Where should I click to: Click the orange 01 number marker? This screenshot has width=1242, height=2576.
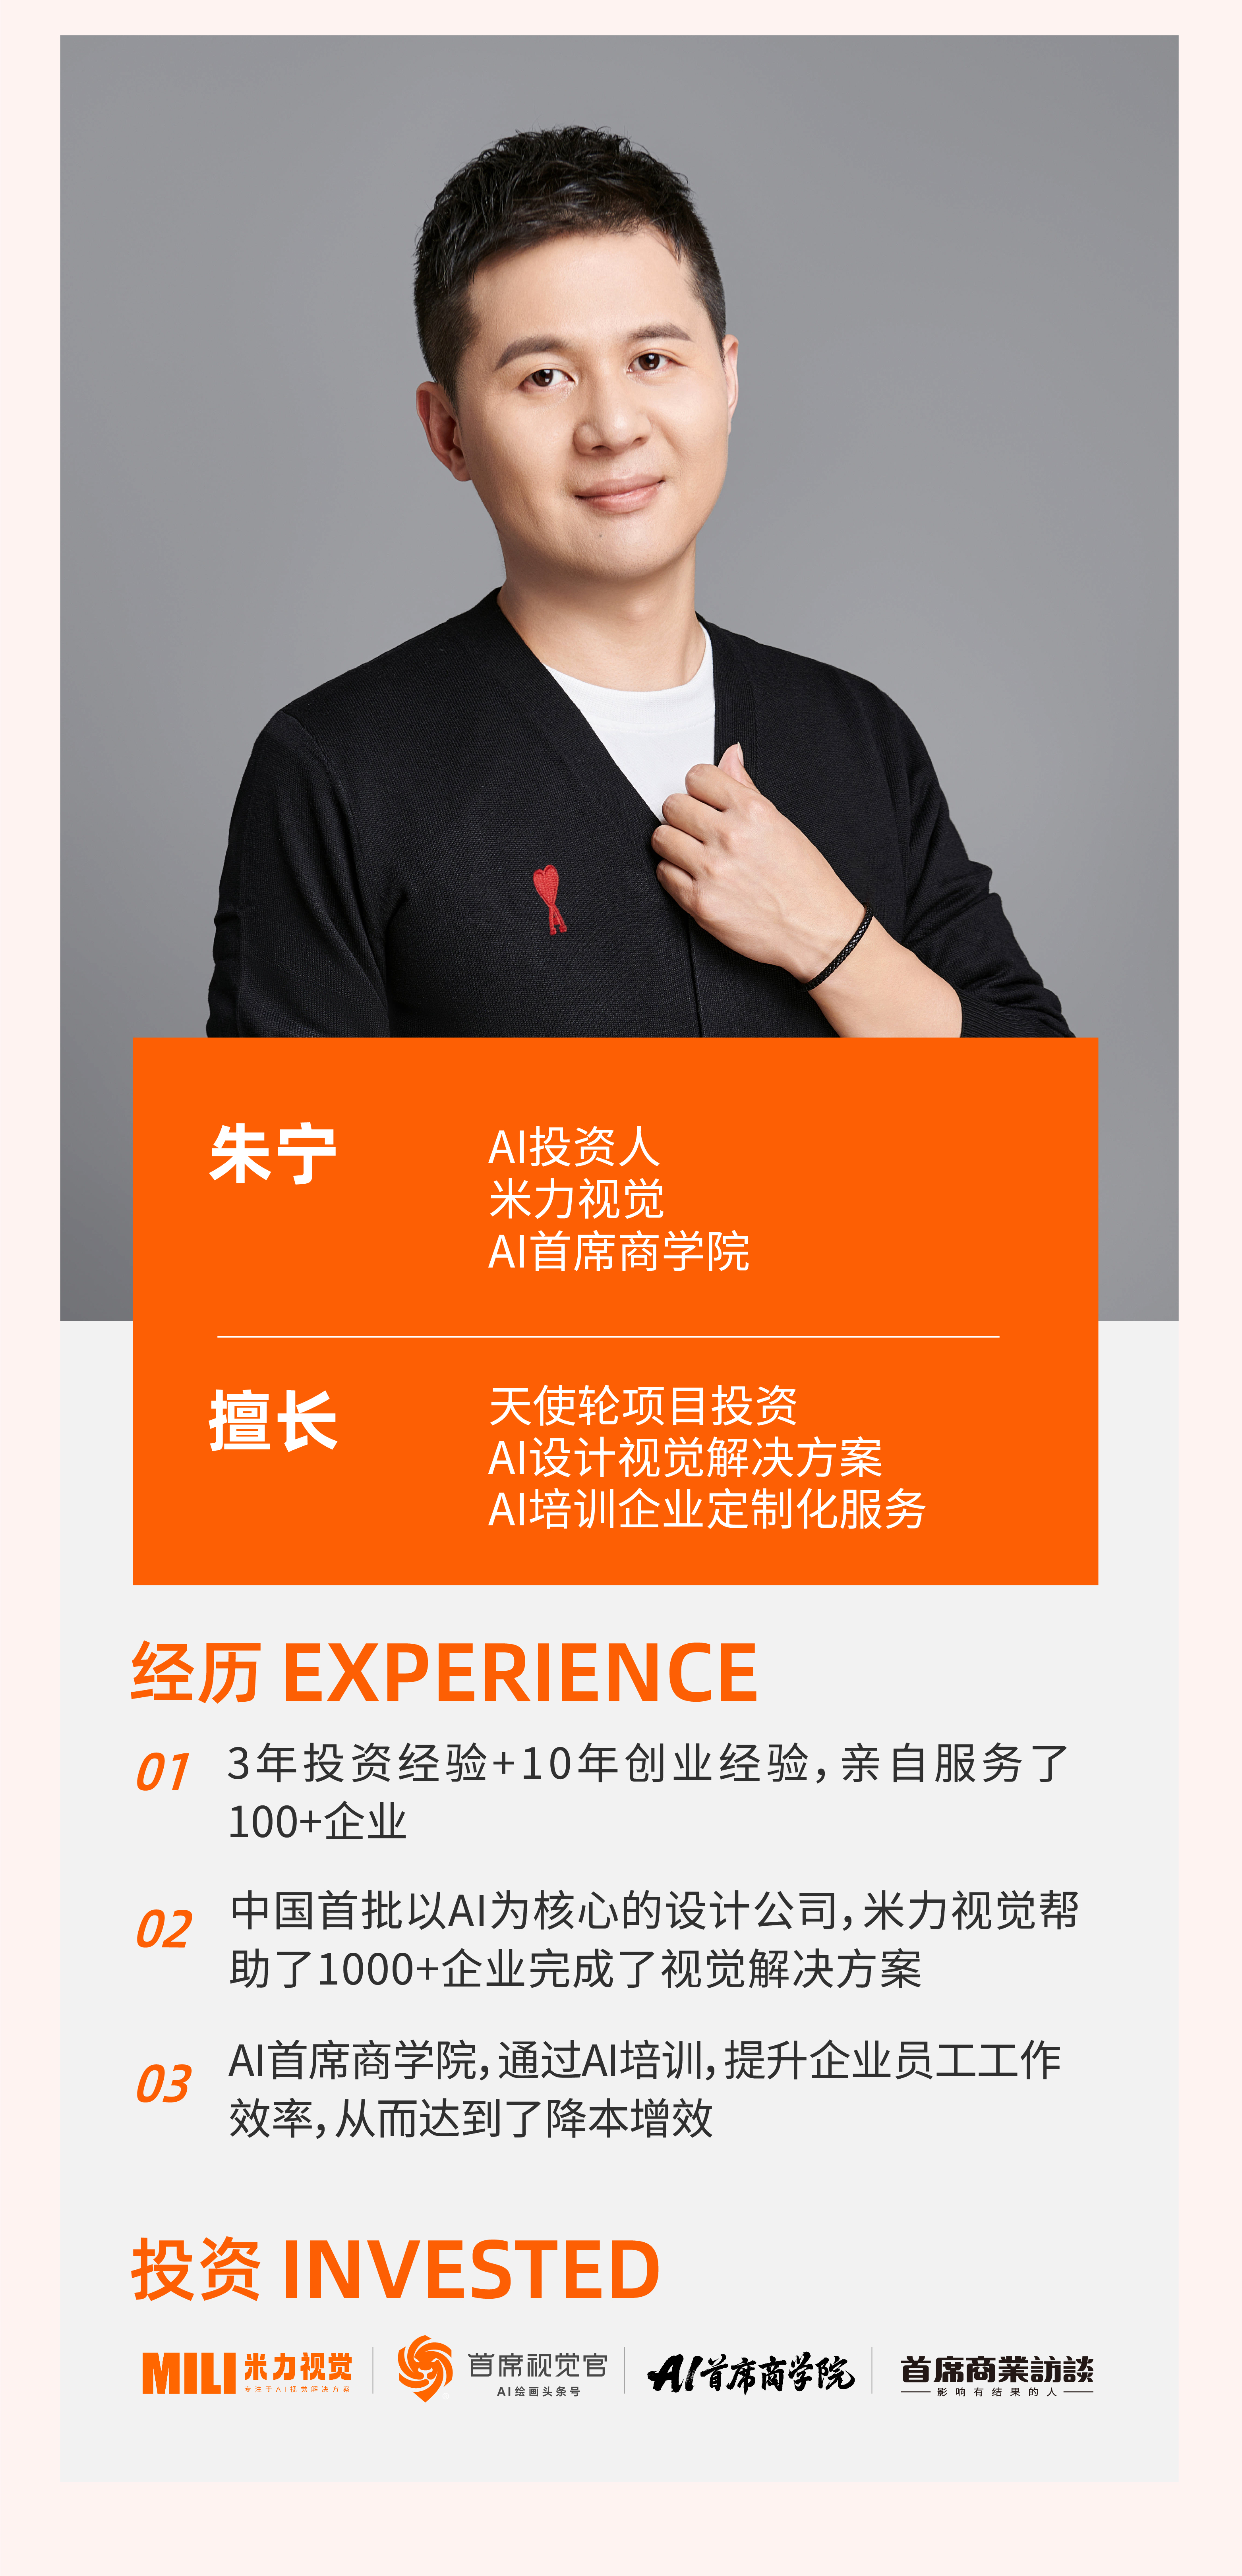coord(162,1772)
